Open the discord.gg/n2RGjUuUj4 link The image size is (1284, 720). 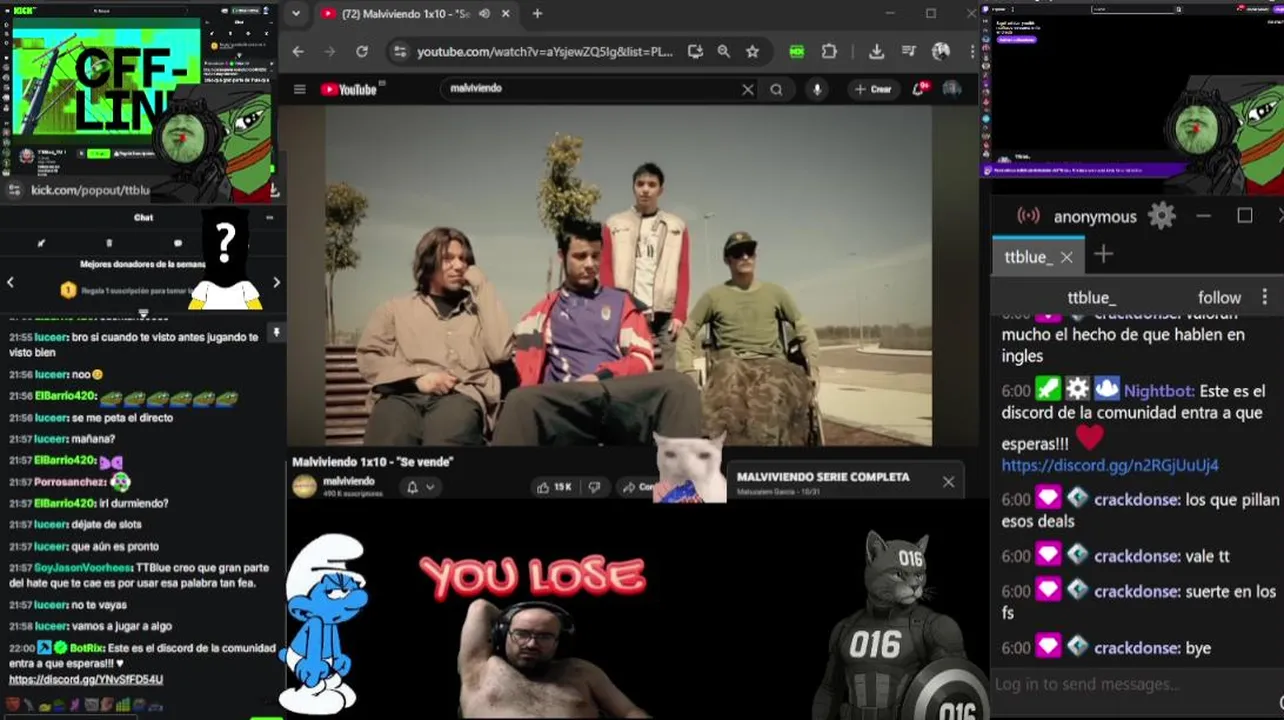[1110, 465]
